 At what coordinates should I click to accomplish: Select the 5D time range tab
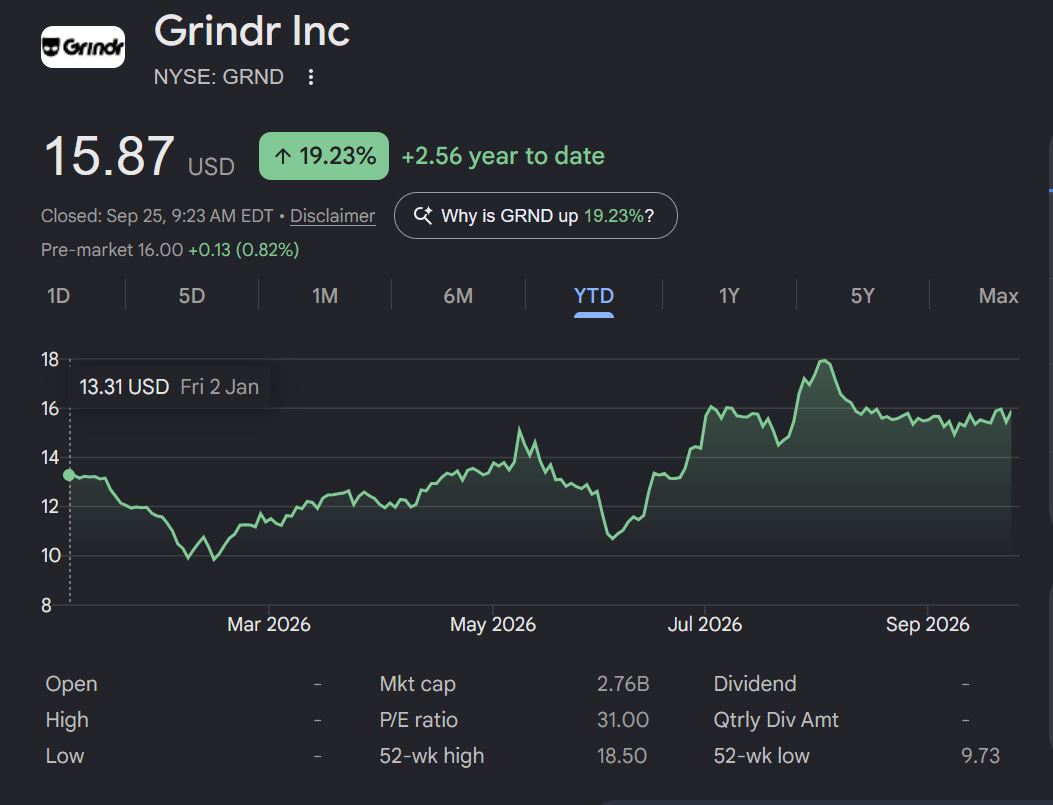[x=191, y=295]
